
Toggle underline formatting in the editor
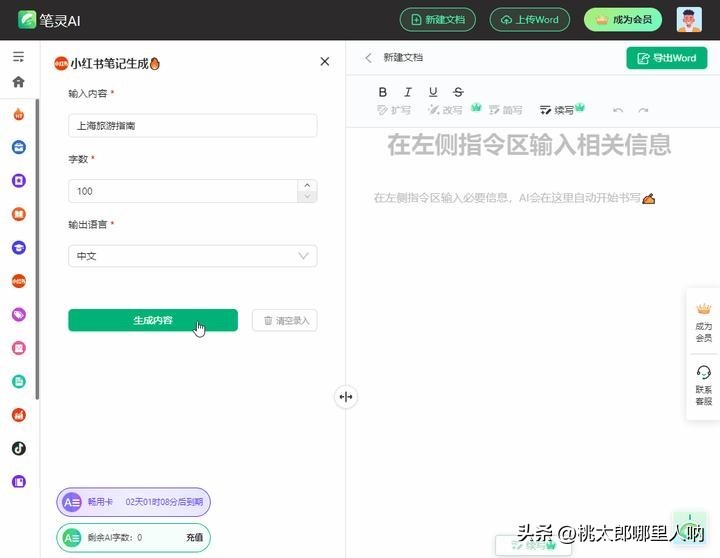pos(432,92)
